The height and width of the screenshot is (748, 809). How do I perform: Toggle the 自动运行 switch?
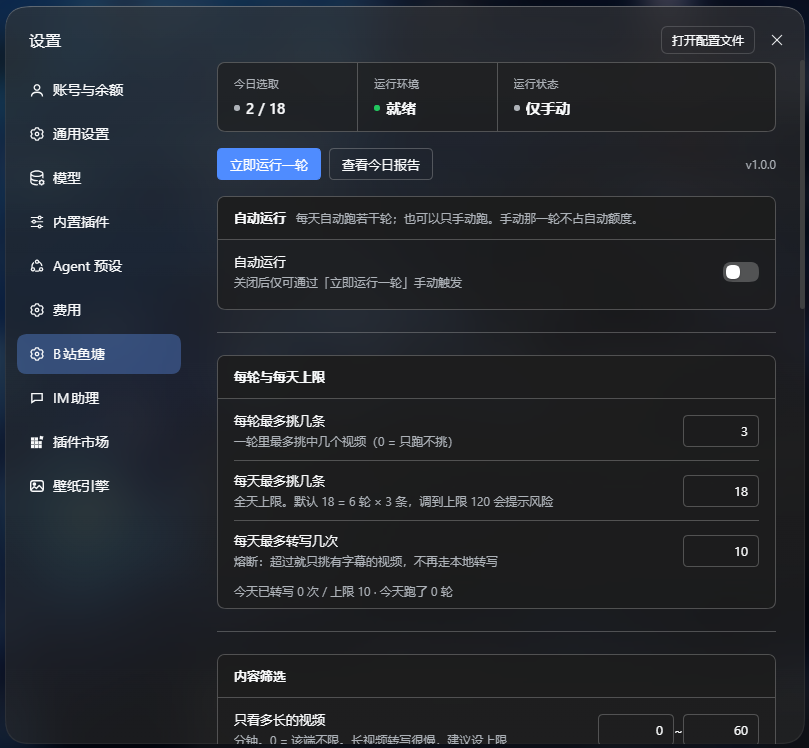click(x=740, y=272)
